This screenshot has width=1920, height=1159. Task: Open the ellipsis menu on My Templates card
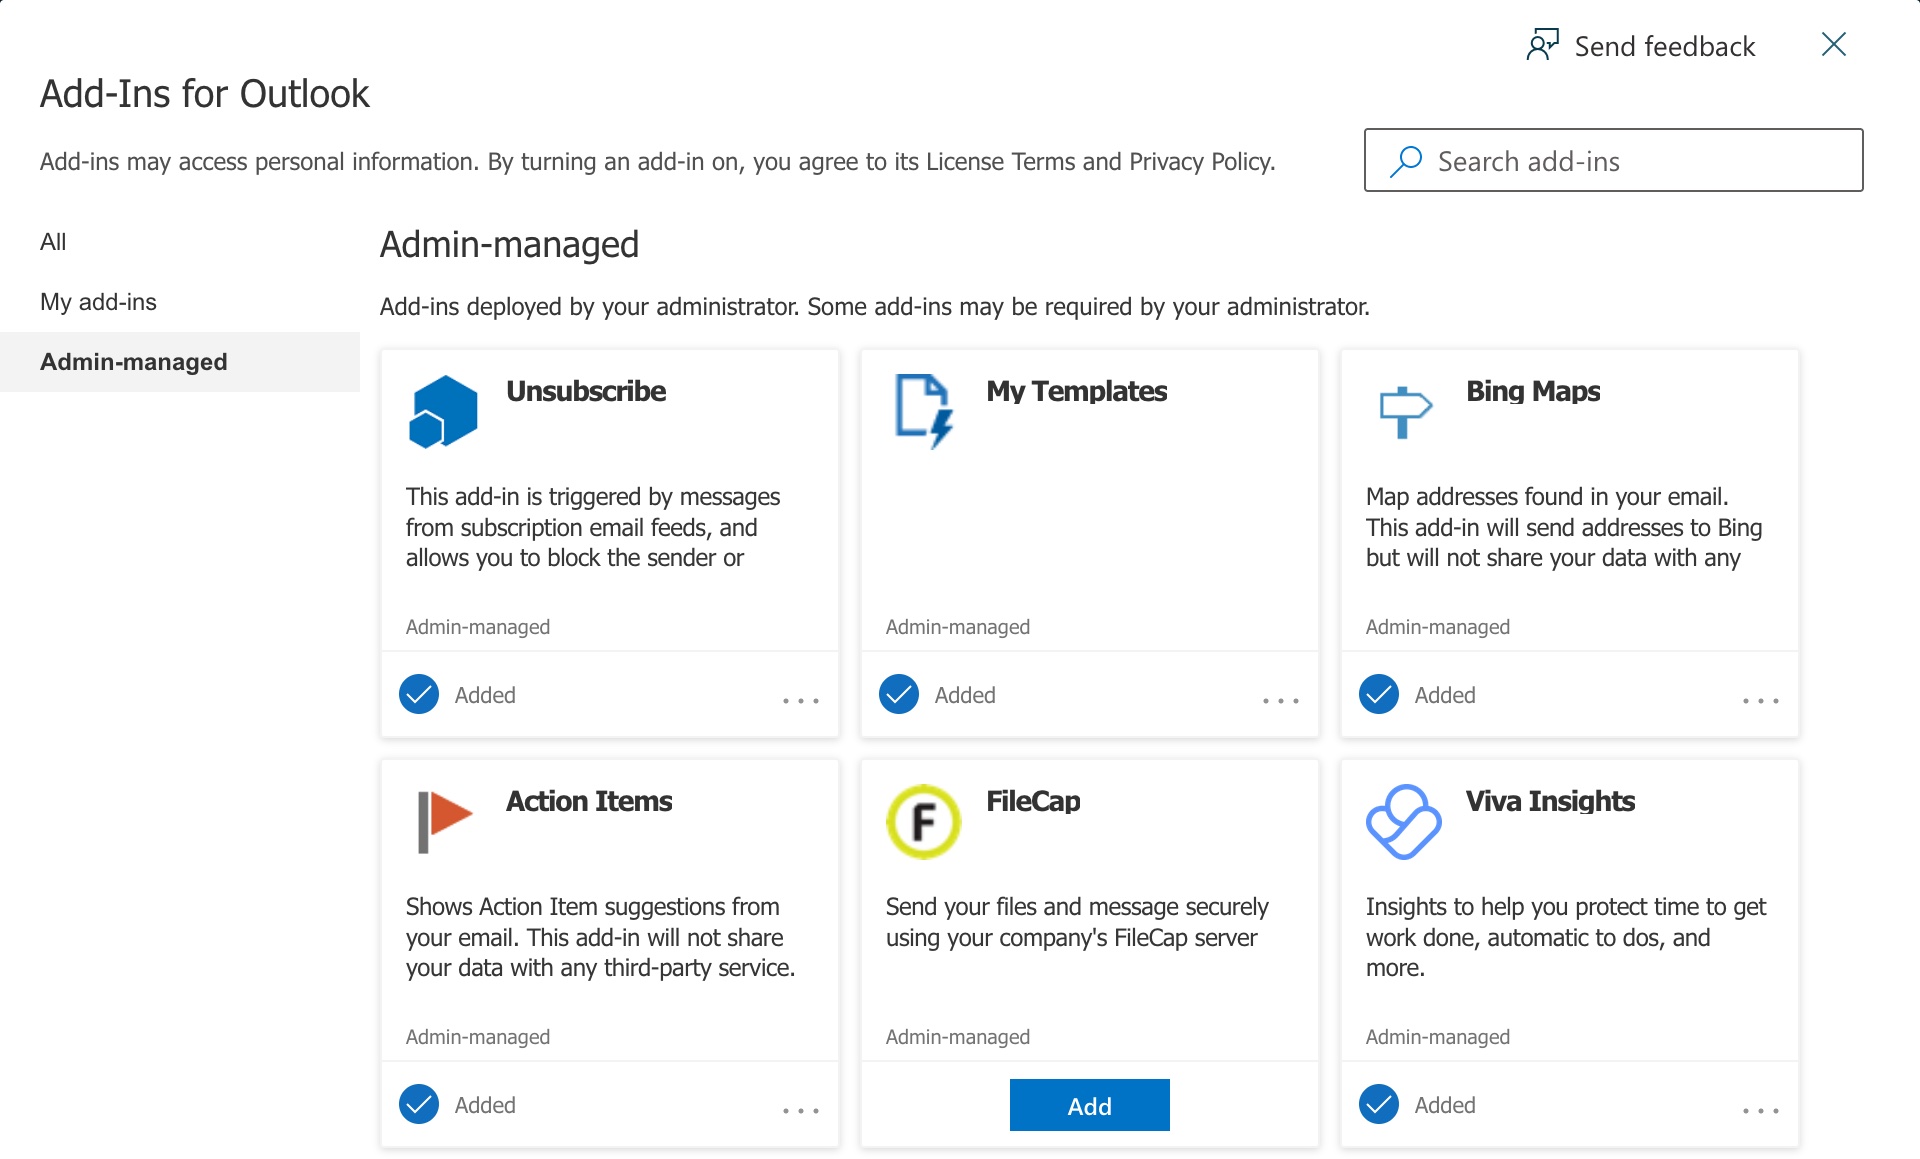[1280, 701]
